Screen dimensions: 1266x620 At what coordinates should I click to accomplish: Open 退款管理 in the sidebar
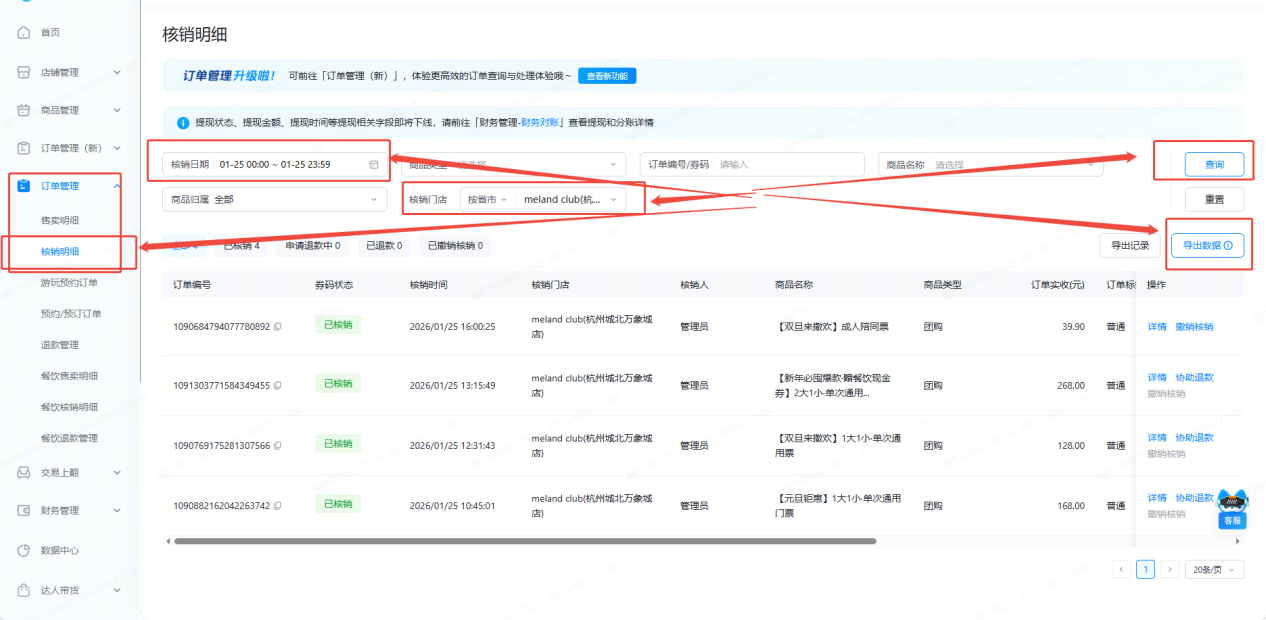tap(59, 345)
